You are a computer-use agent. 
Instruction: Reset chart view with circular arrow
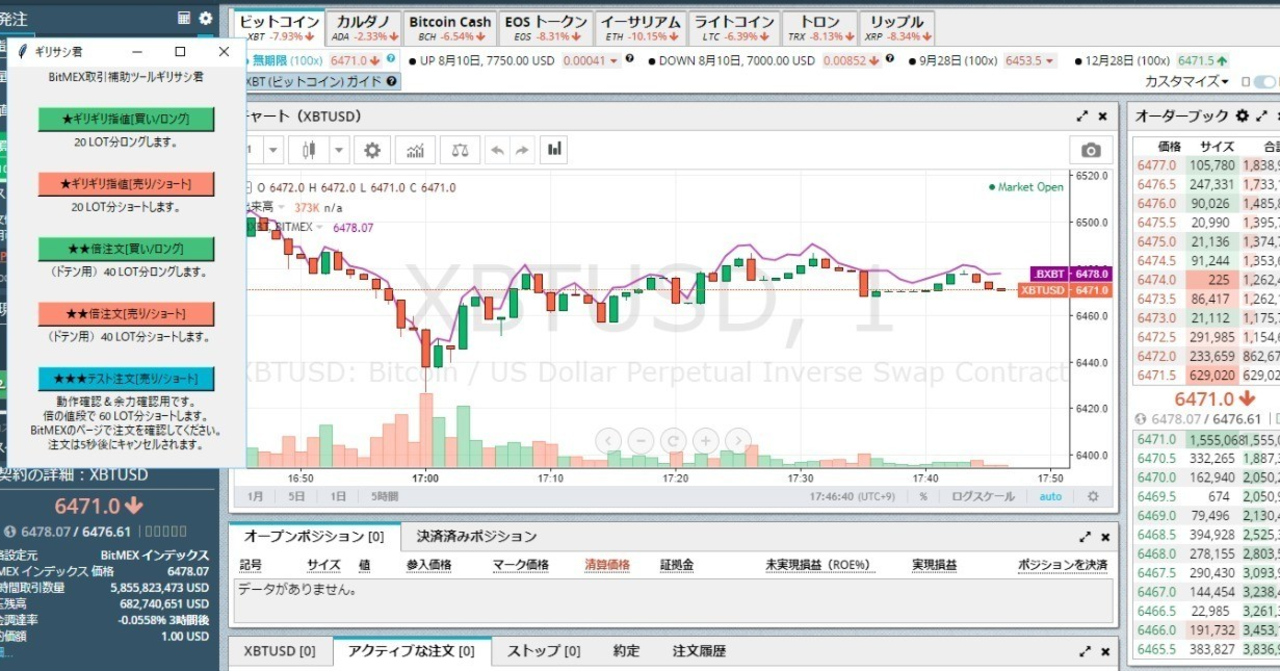tap(674, 440)
